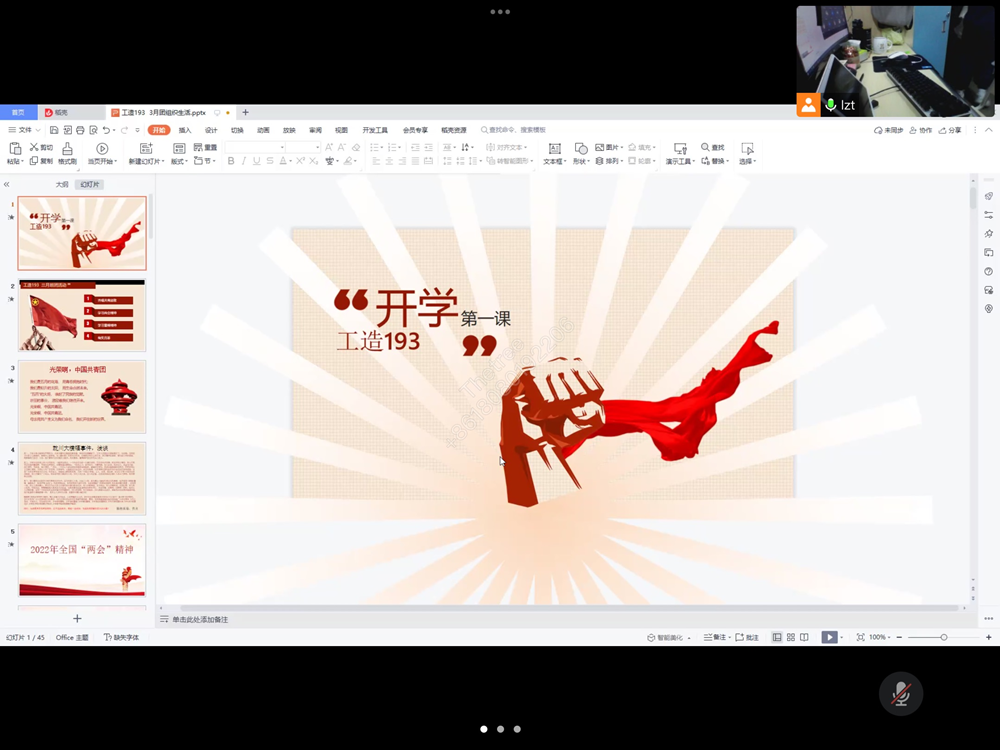Toggle Superscript formatting
This screenshot has width=1000, height=750.
300,161
